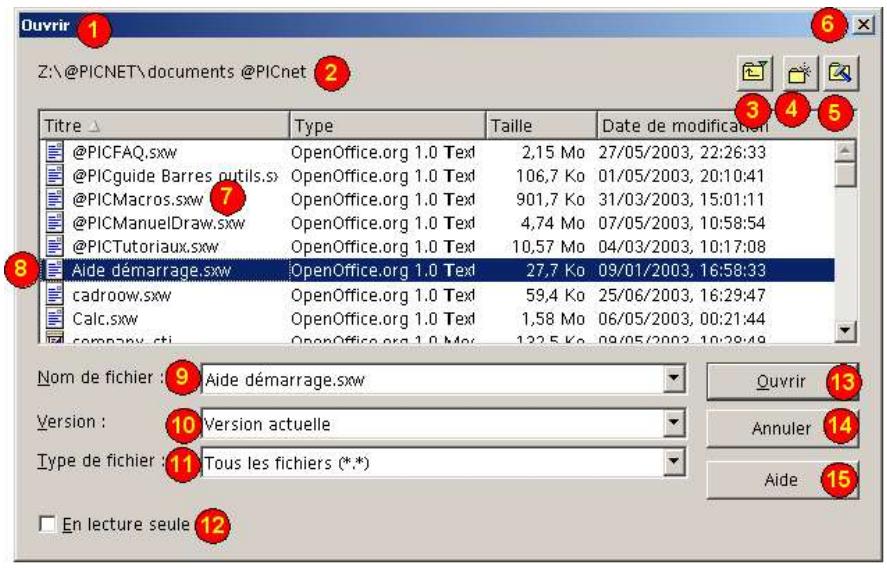This screenshot has width=887, height=568.
Task: Click document icon beside @PICMacros.sxw
Action: pyautogui.click(x=54, y=199)
